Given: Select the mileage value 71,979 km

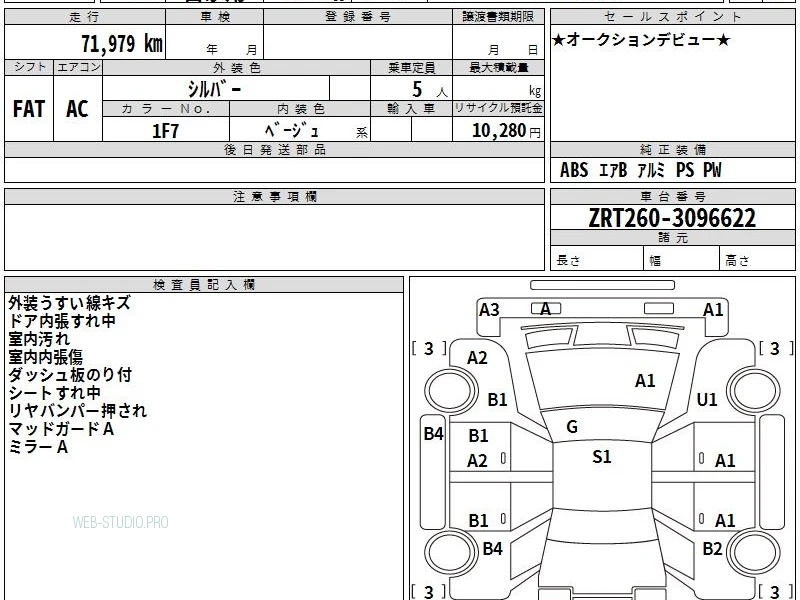Looking at the screenshot, I should click(x=122, y=43).
